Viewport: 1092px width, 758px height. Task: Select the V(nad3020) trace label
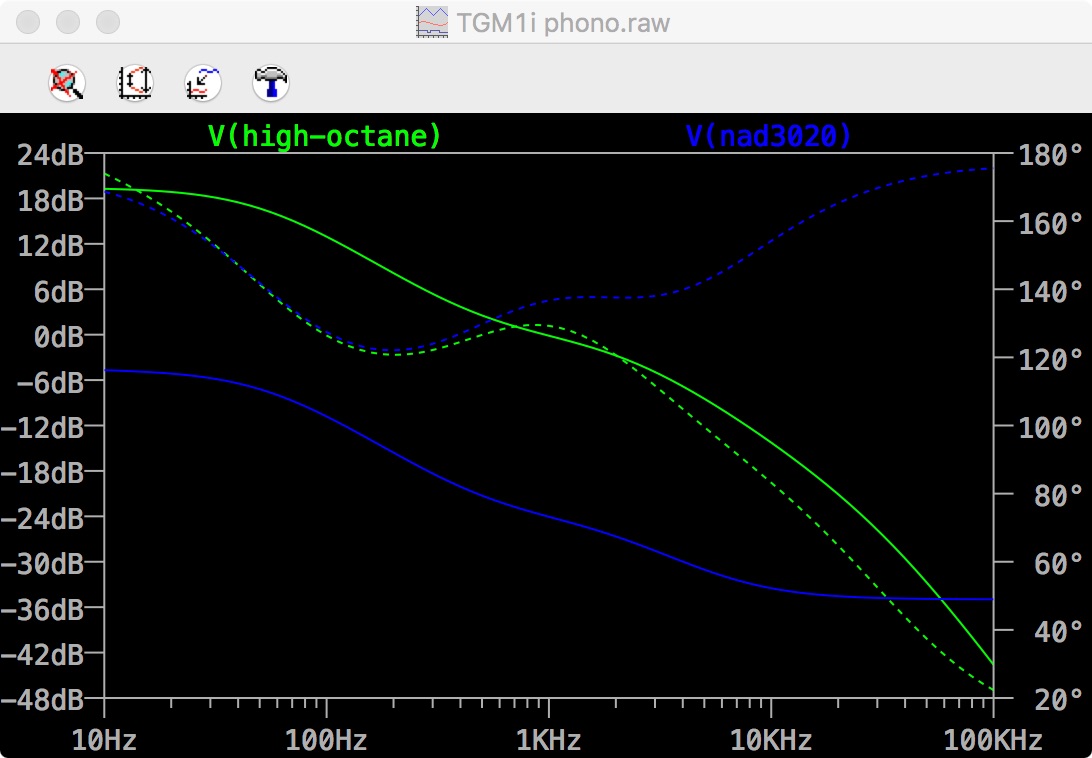pos(769,136)
